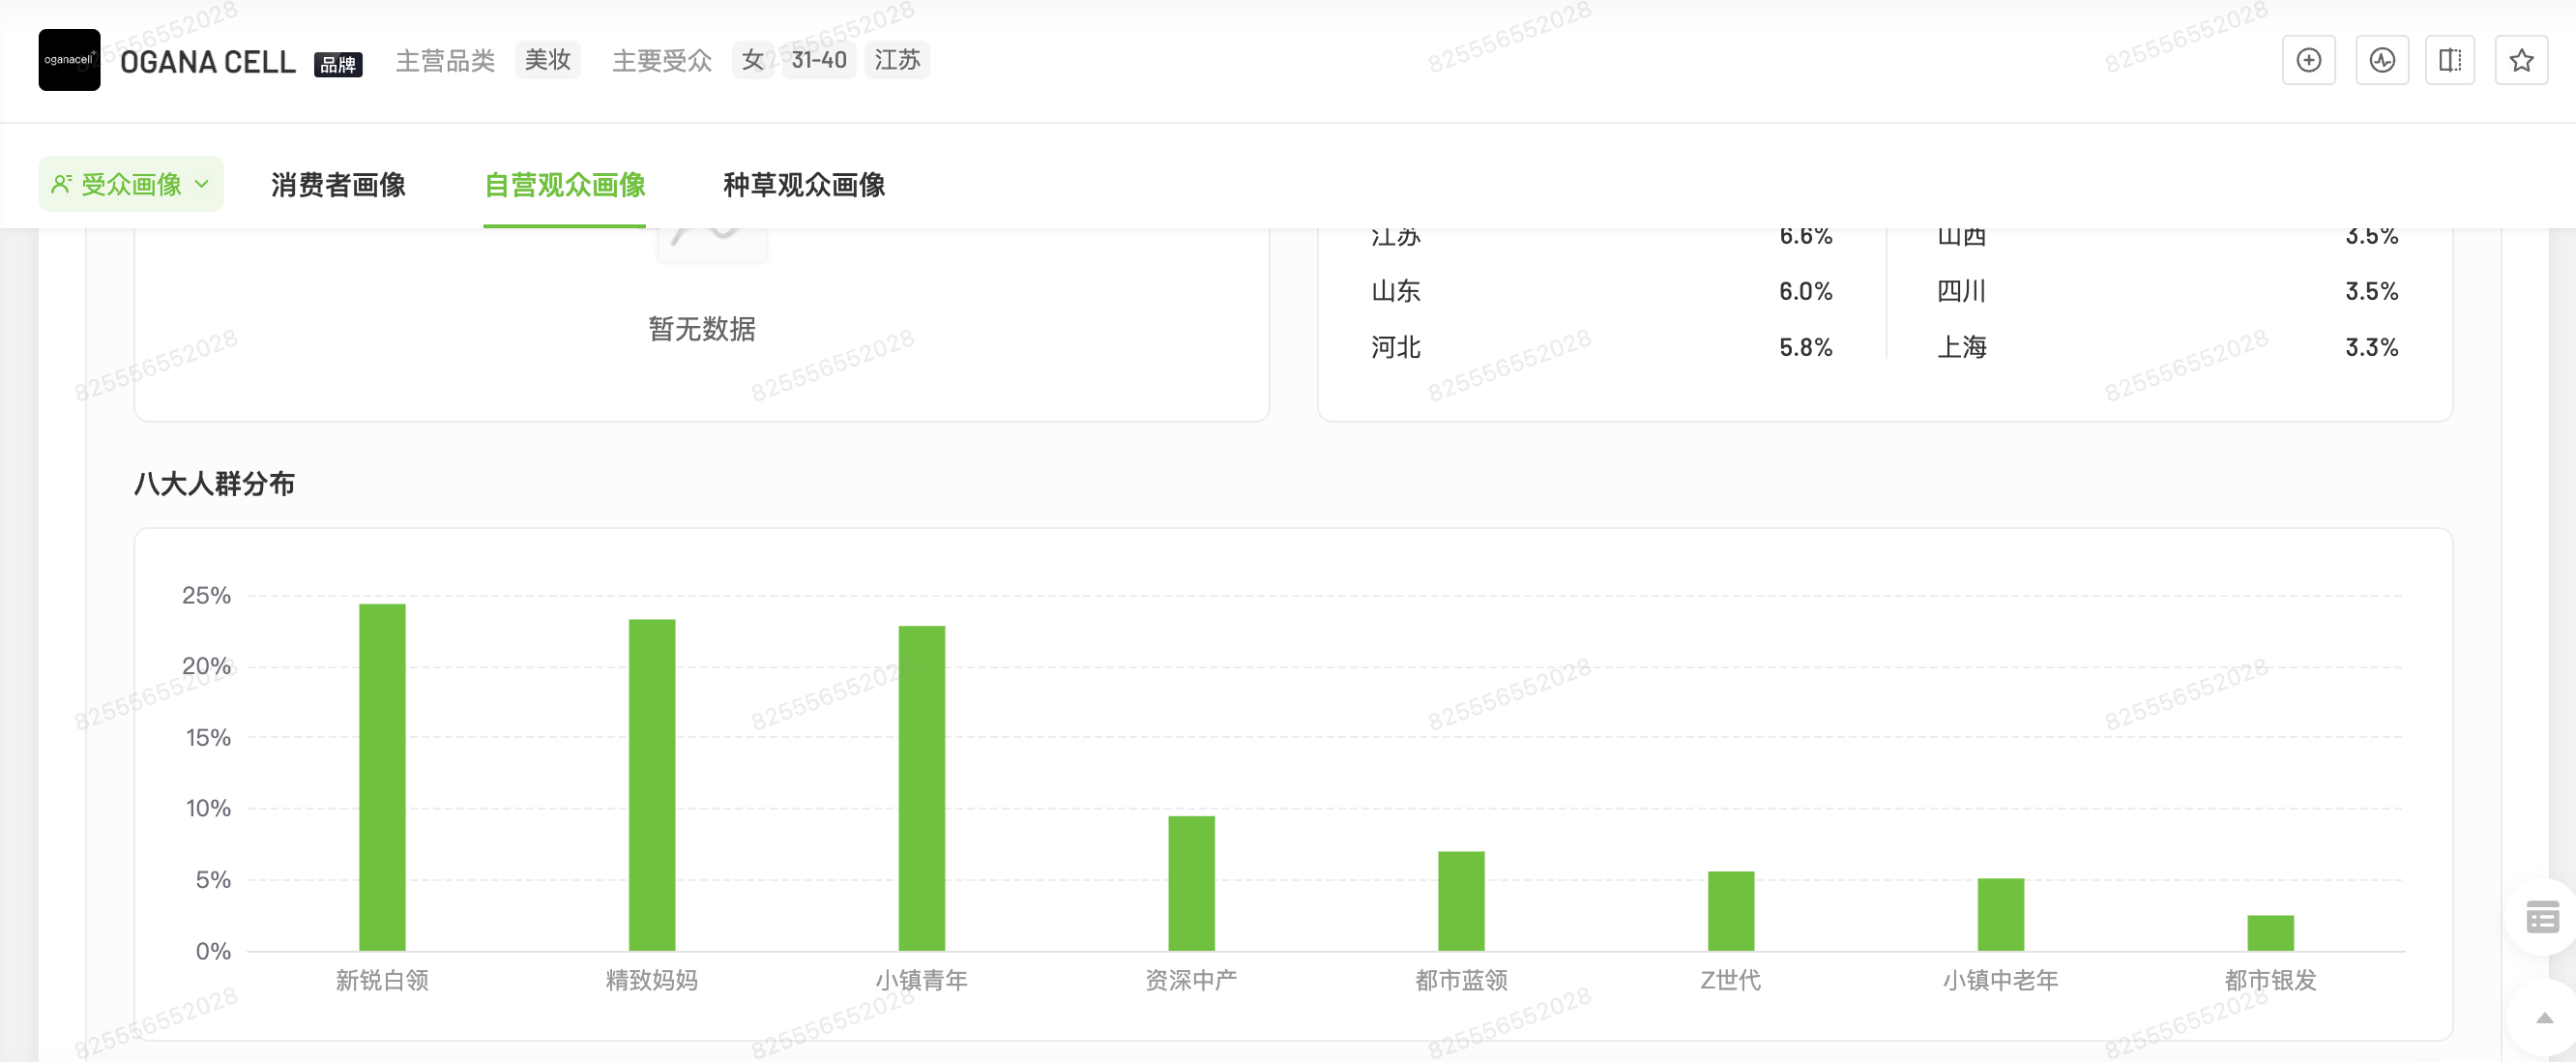Screen dimensions: 2576x1062
Task: Click the 31-40 age tag
Action: tap(818, 60)
